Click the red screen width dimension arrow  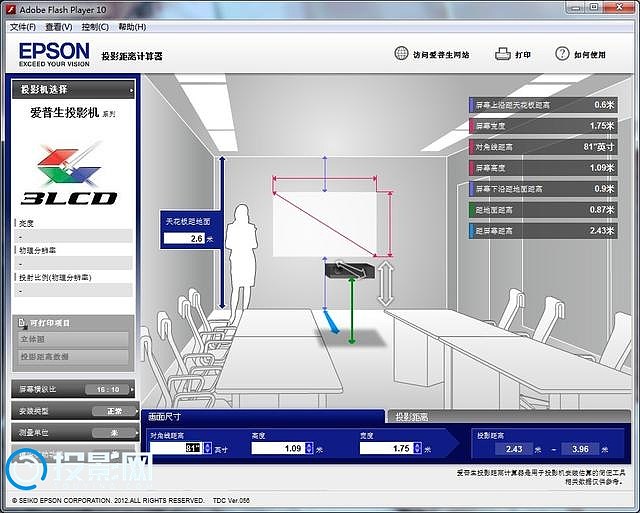pyautogui.click(x=324, y=178)
